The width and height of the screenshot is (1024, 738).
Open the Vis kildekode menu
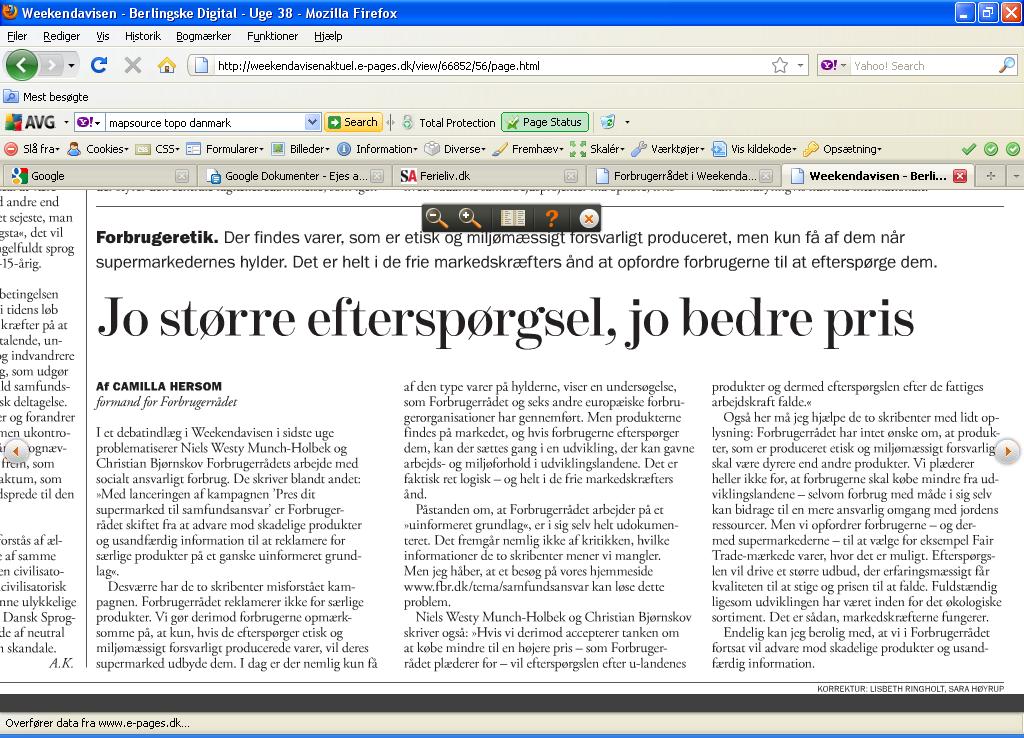click(754, 149)
